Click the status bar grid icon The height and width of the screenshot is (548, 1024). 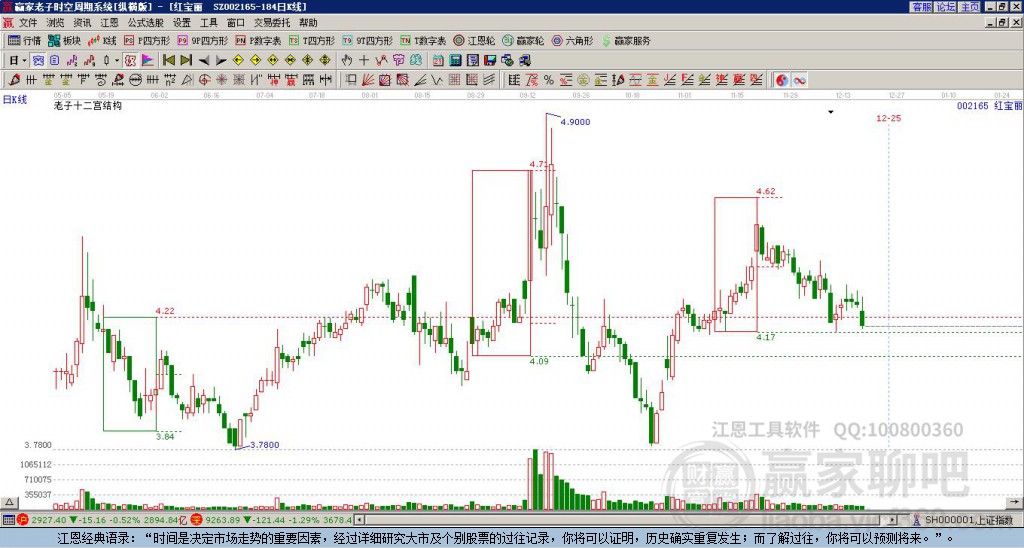pyautogui.click(x=8, y=520)
